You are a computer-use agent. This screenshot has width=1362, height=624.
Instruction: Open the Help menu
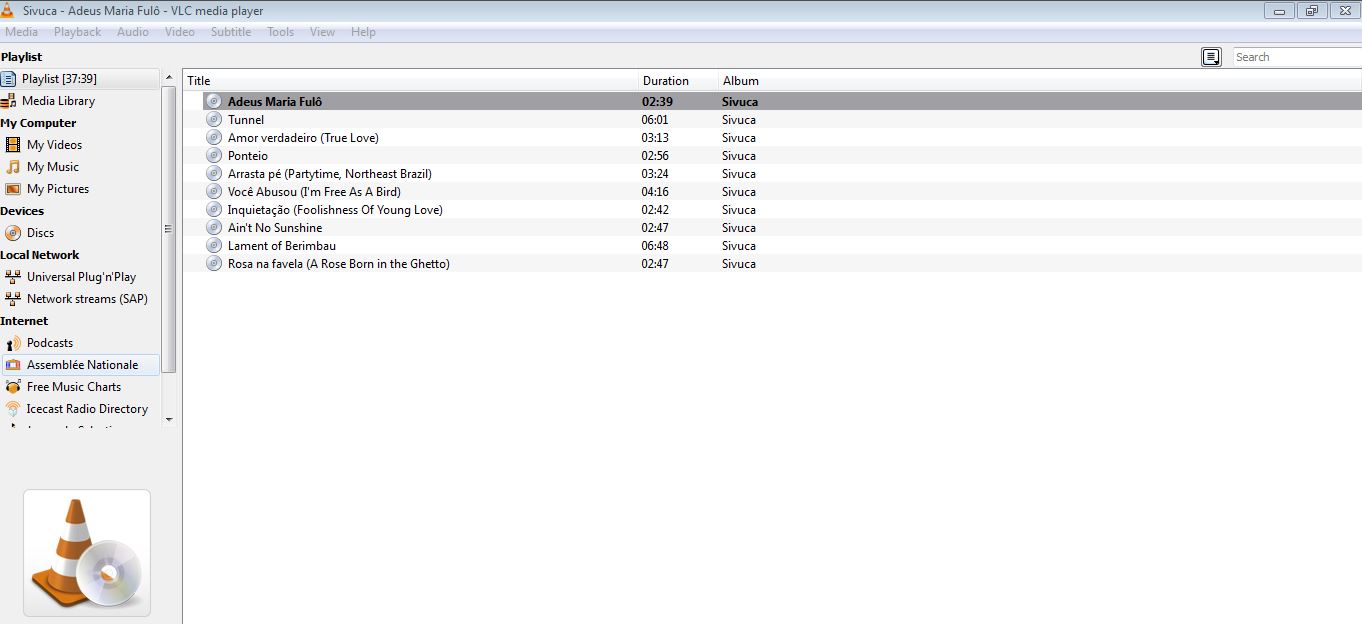point(363,32)
